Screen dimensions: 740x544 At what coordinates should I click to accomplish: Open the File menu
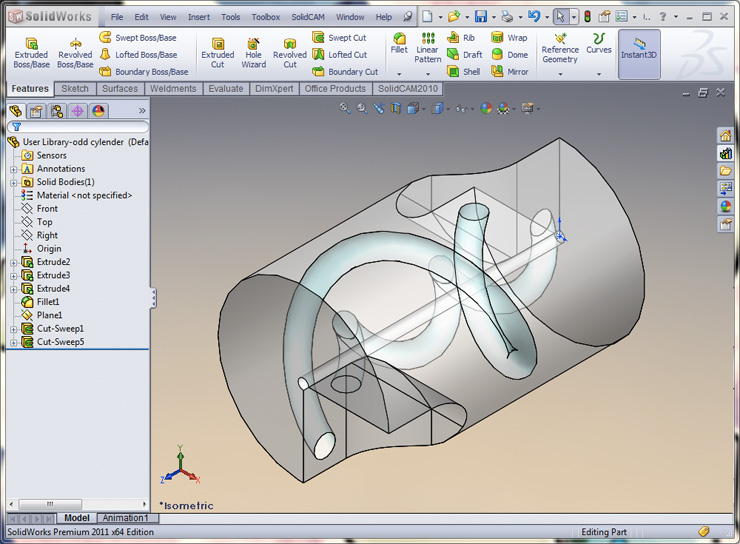click(117, 17)
